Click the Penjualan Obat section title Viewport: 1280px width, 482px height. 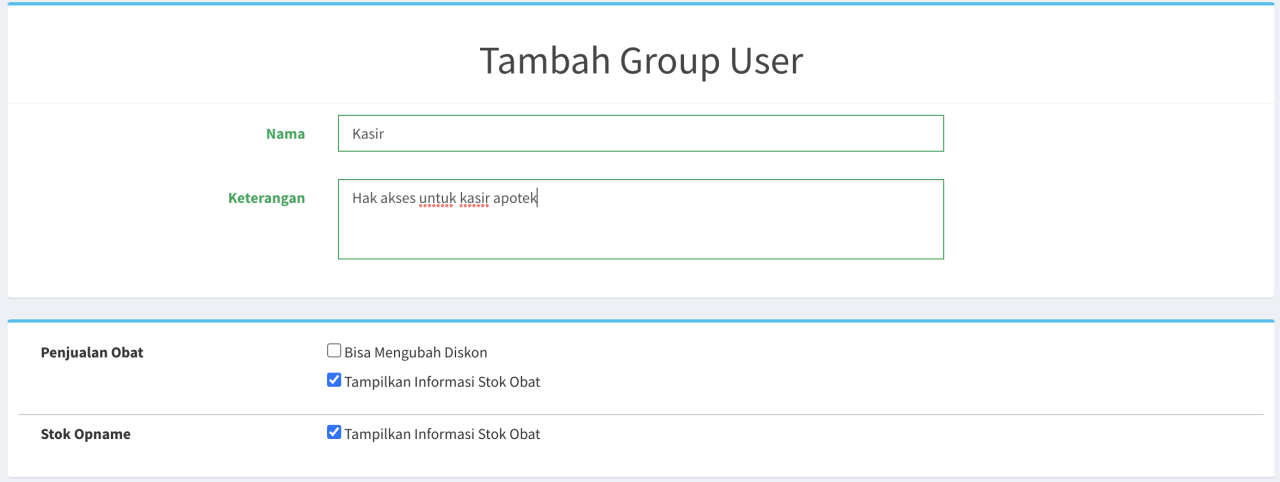tap(92, 353)
